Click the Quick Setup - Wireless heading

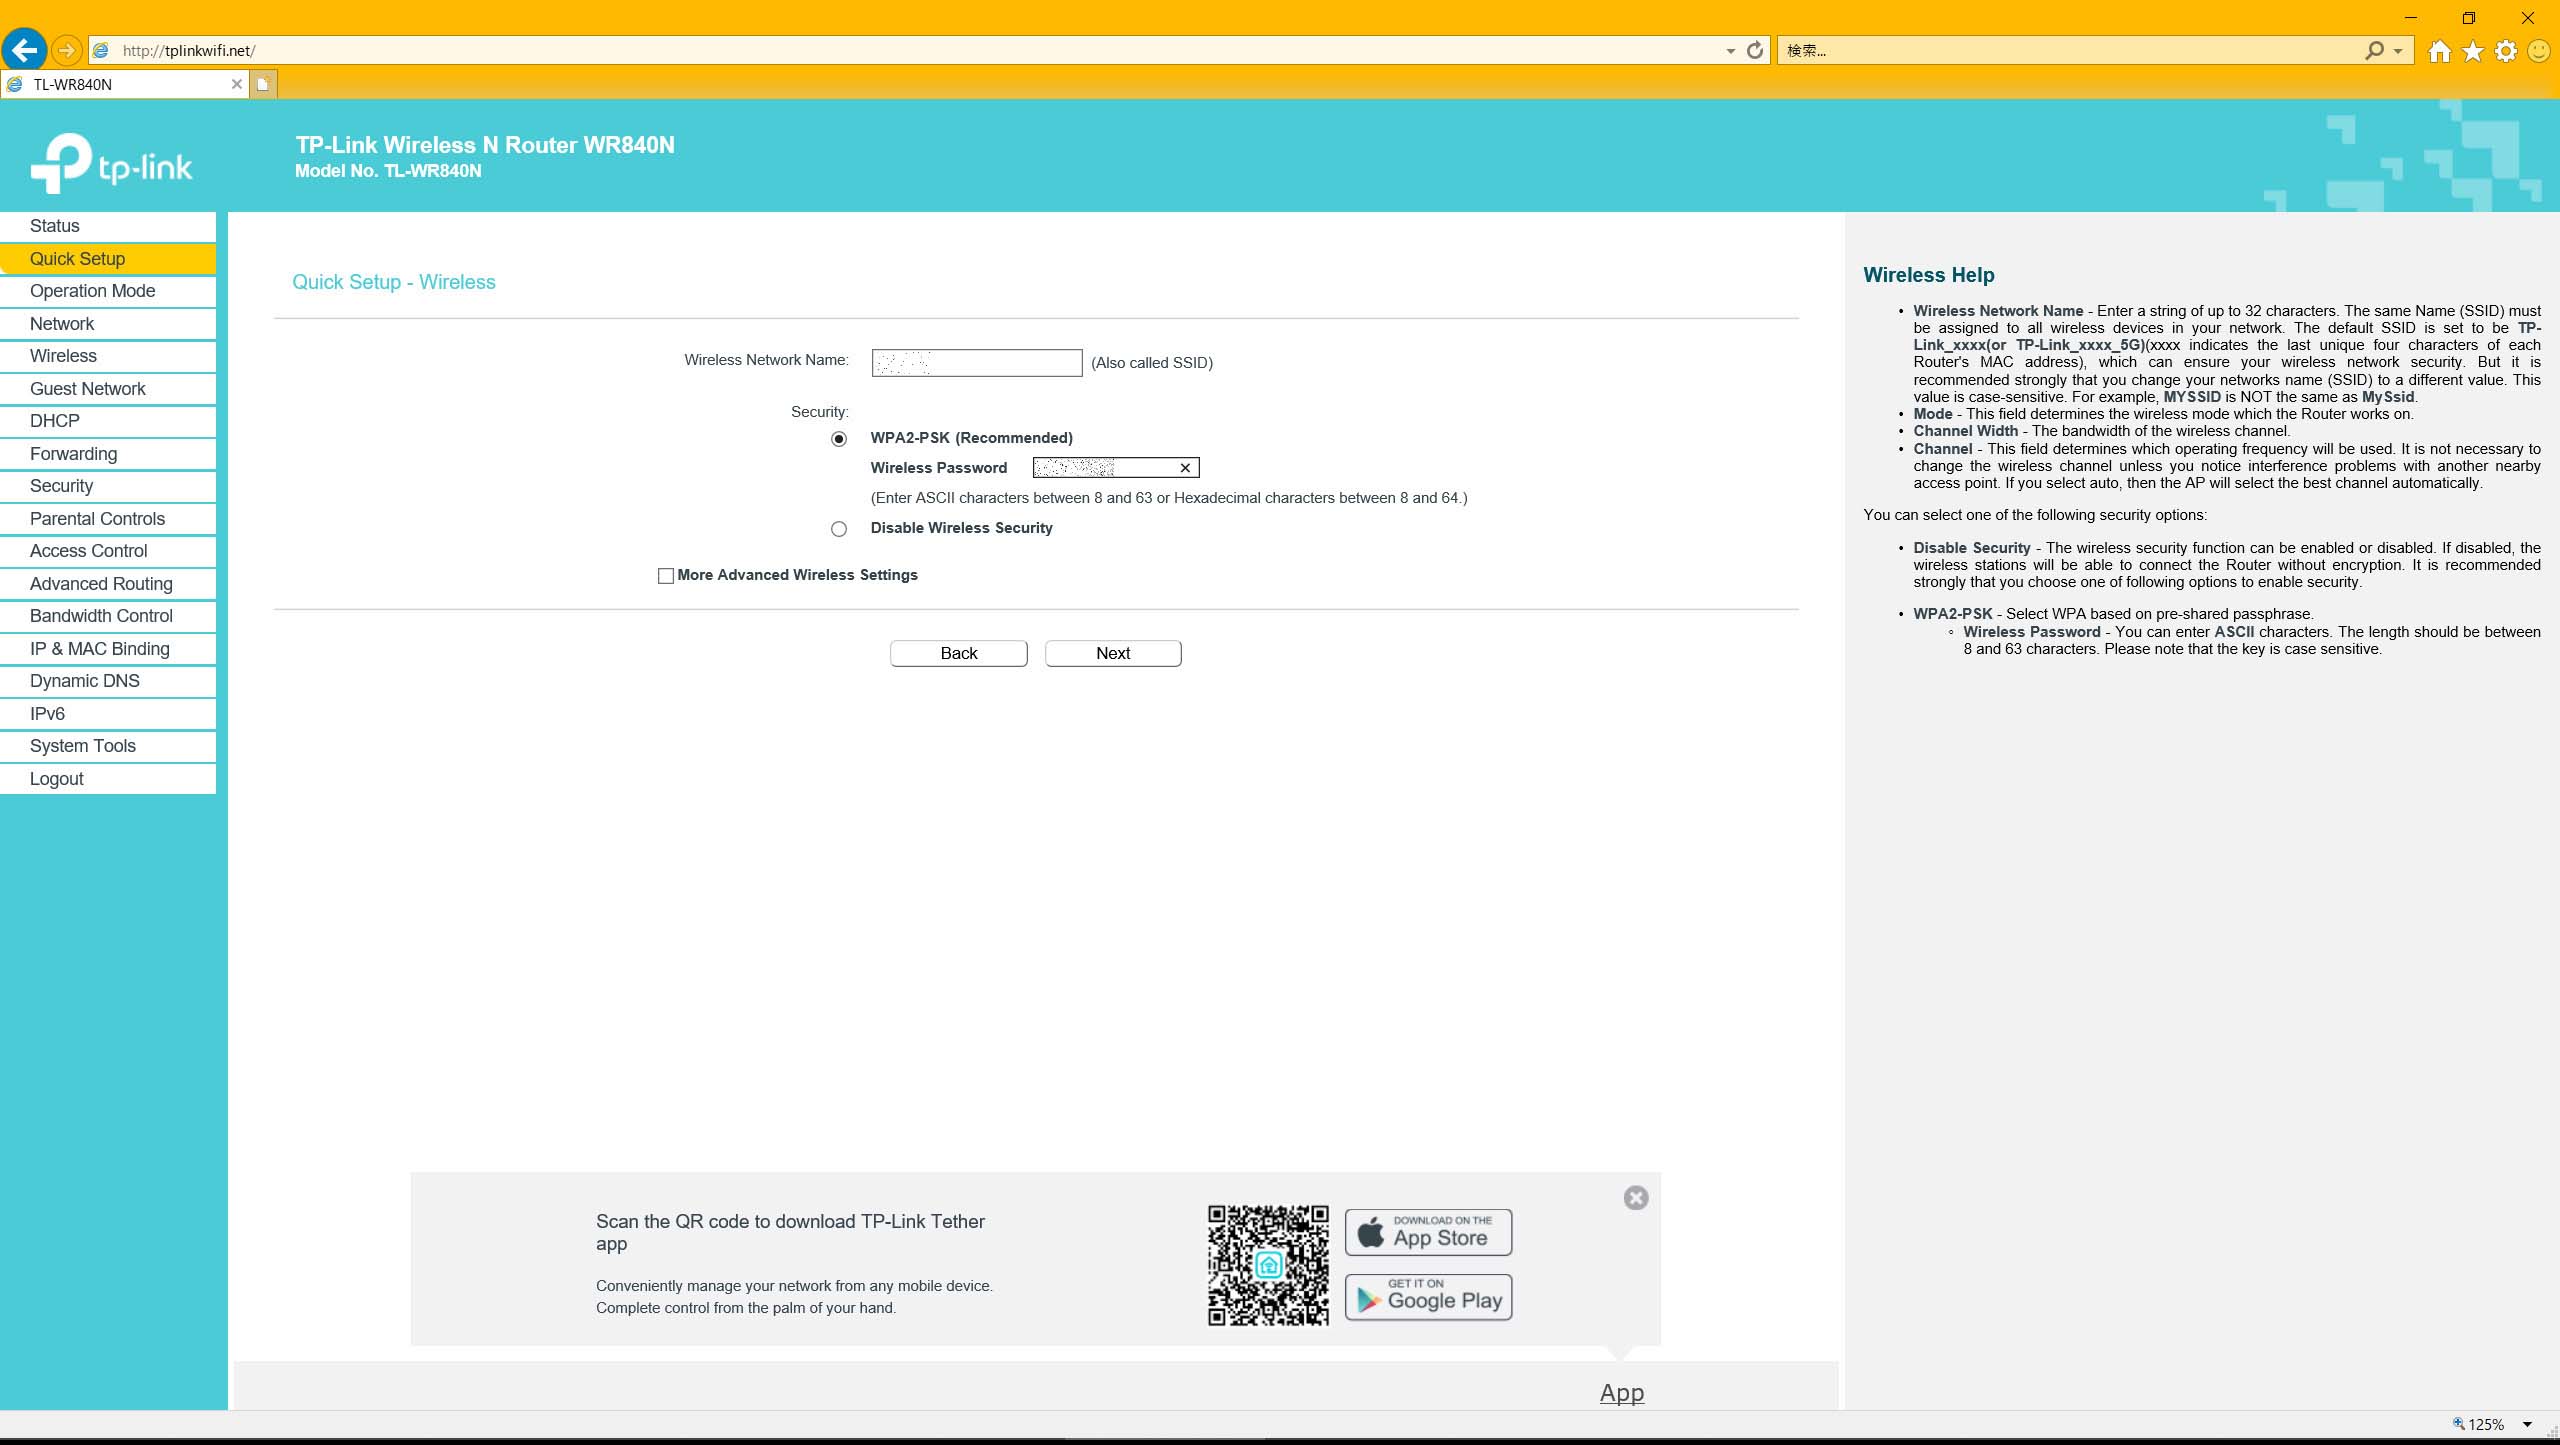(x=394, y=282)
